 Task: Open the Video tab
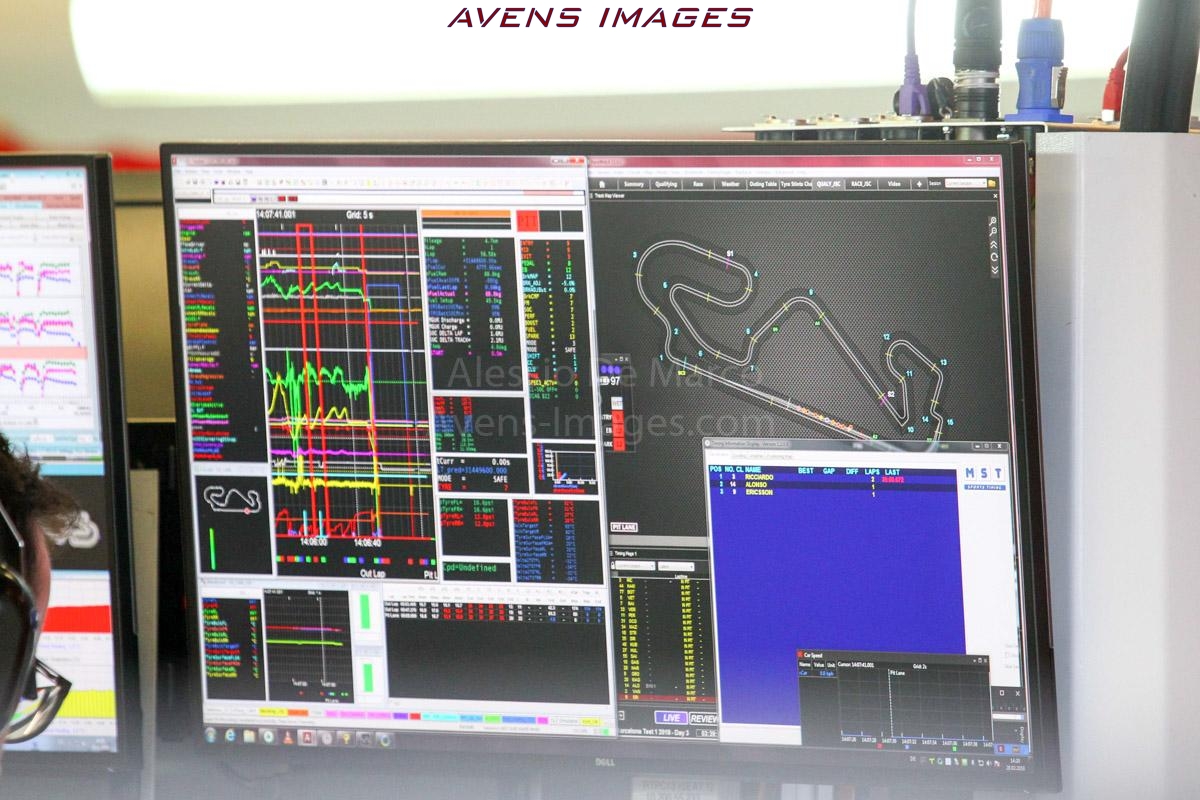(894, 184)
